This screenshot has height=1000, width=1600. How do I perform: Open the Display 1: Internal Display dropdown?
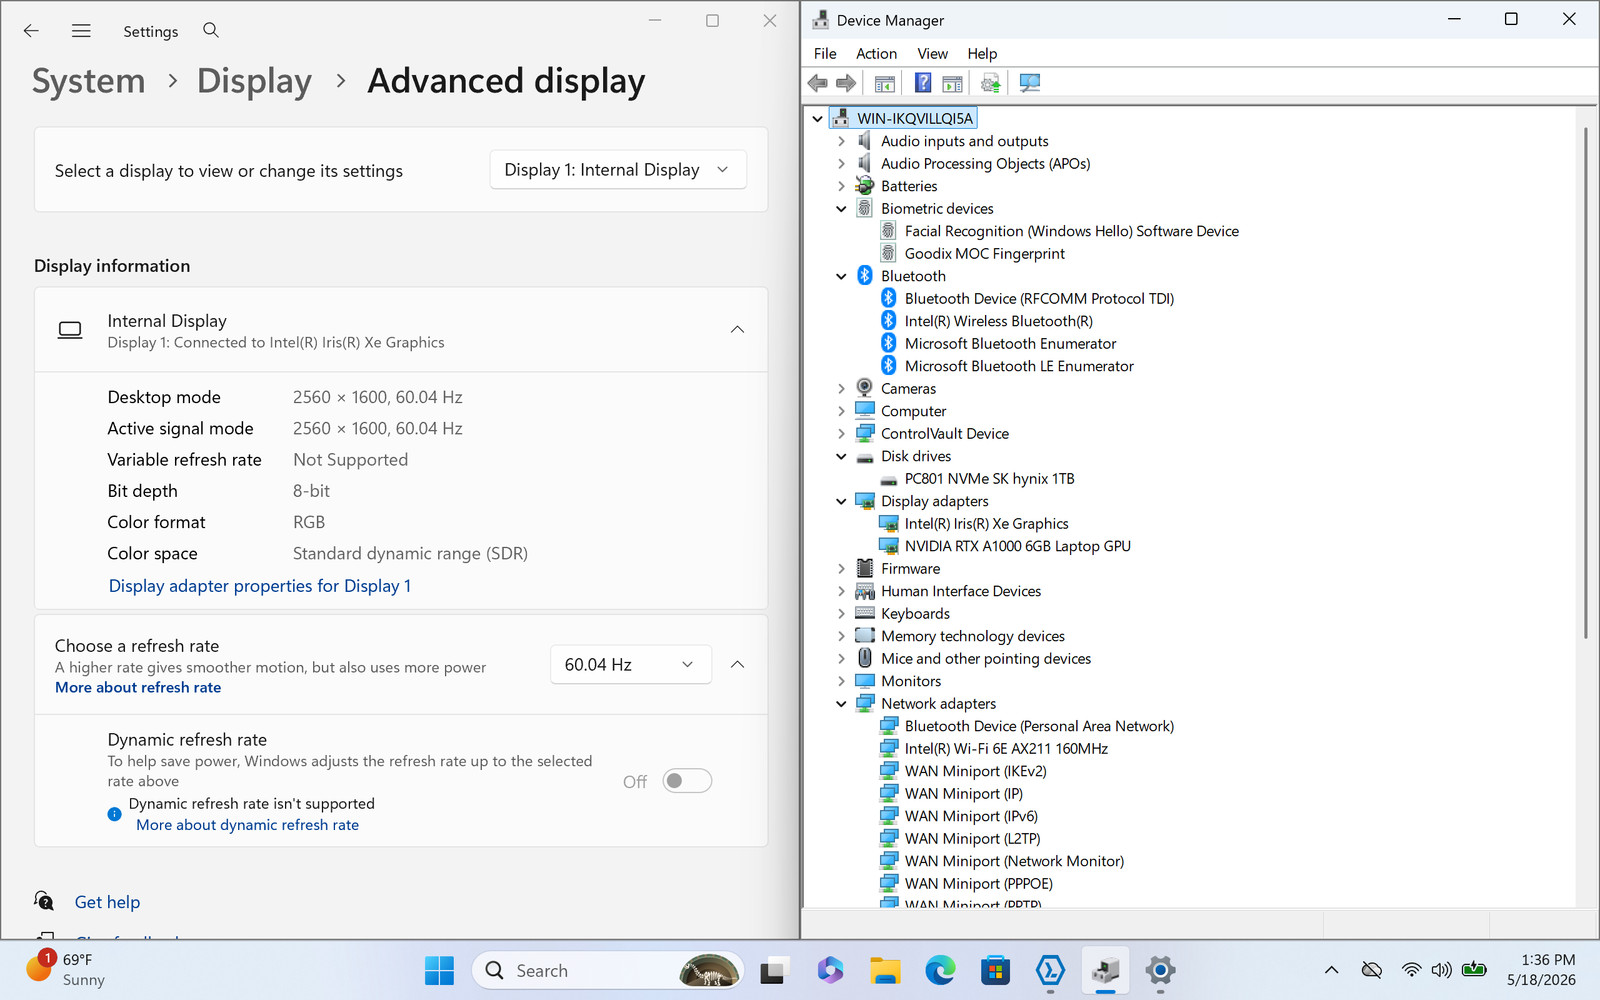(618, 170)
